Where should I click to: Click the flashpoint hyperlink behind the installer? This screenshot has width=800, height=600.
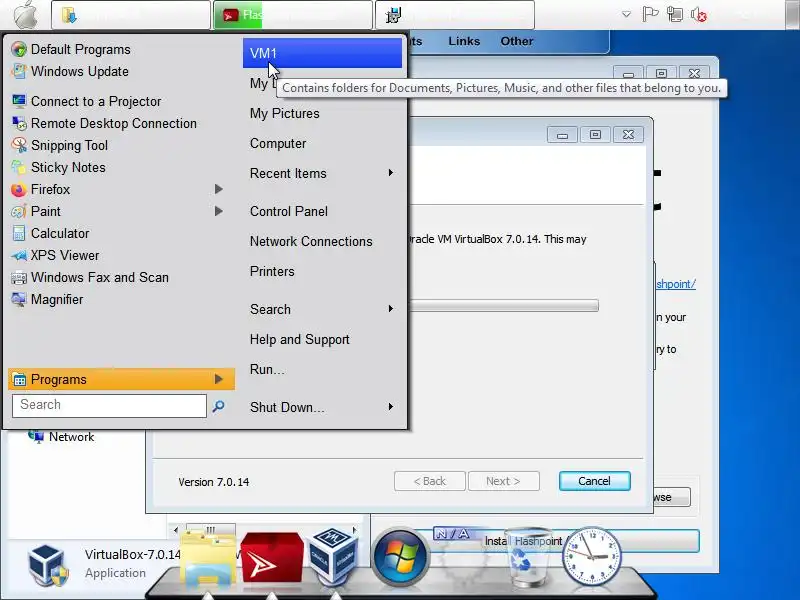(x=676, y=284)
